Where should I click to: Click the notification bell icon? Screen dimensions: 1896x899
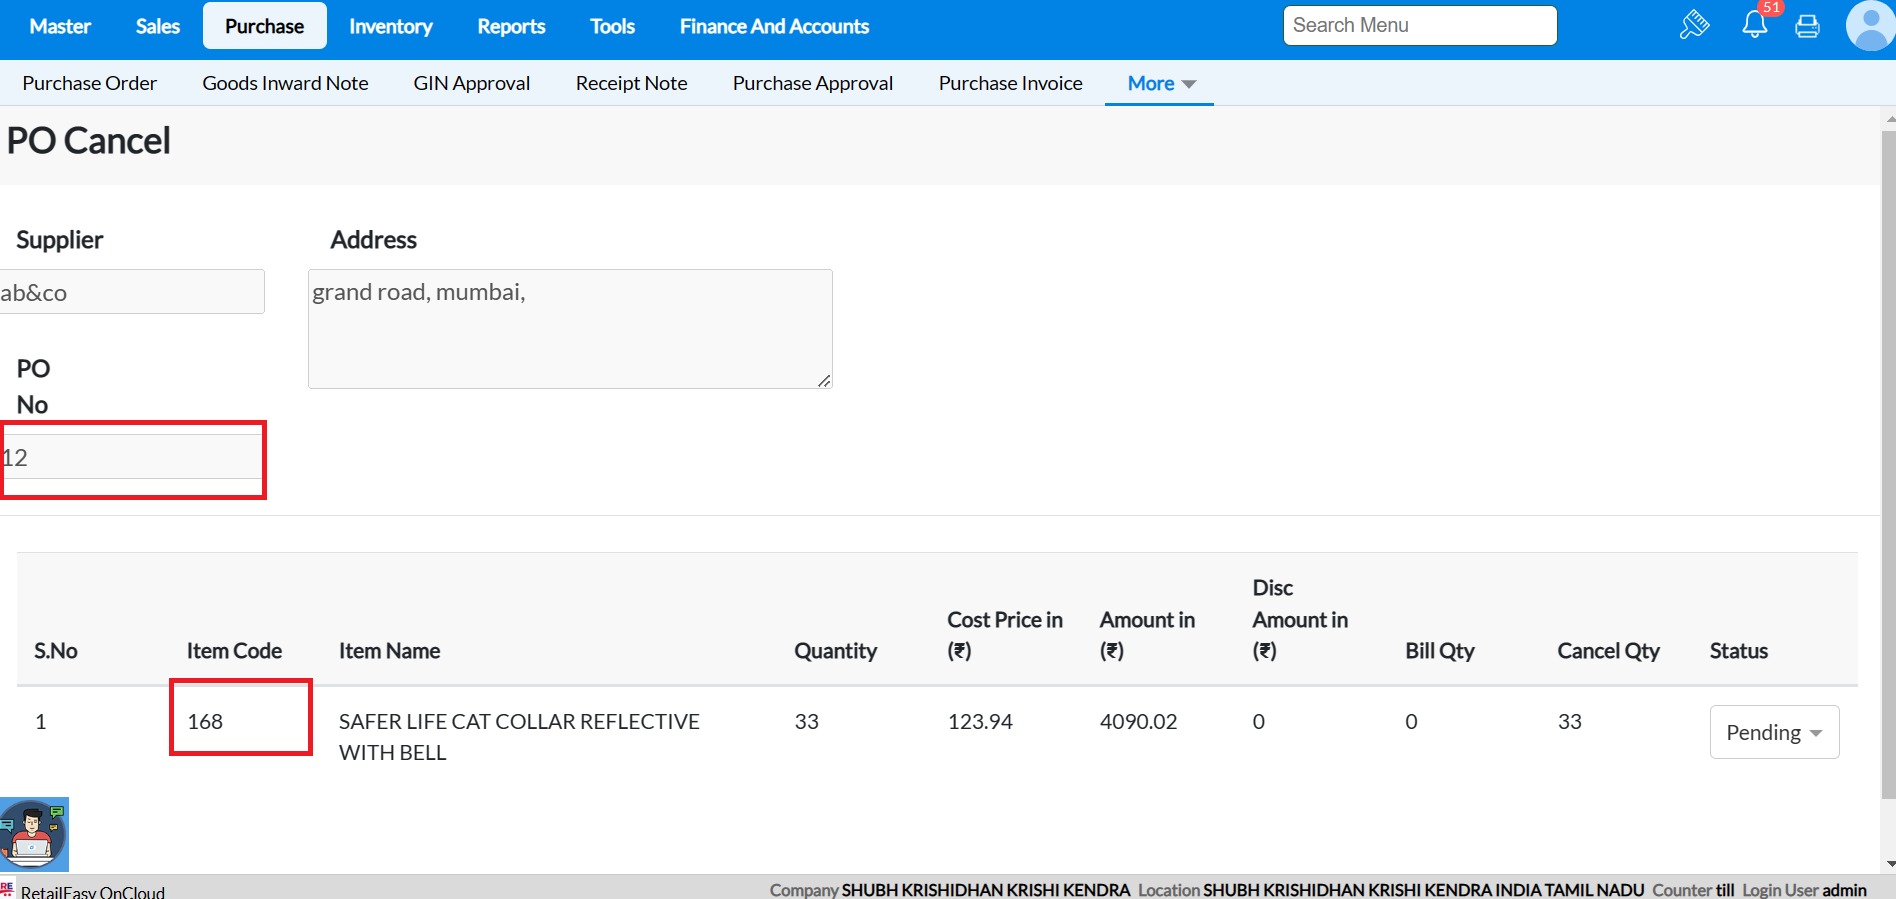coord(1754,25)
